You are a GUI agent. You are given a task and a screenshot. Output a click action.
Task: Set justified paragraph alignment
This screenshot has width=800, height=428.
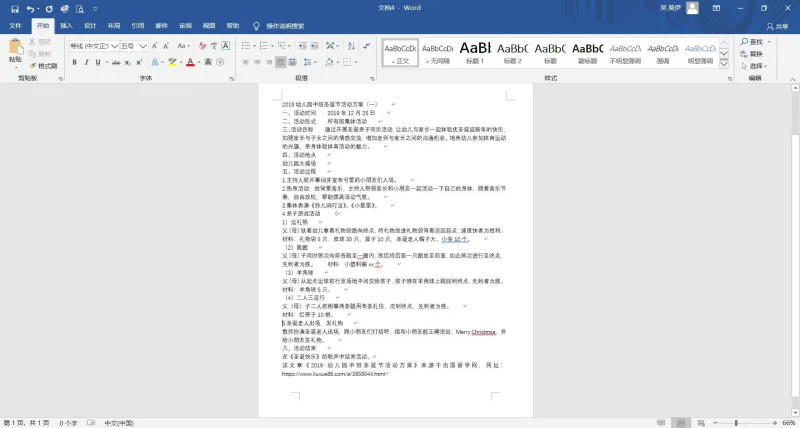pos(281,62)
